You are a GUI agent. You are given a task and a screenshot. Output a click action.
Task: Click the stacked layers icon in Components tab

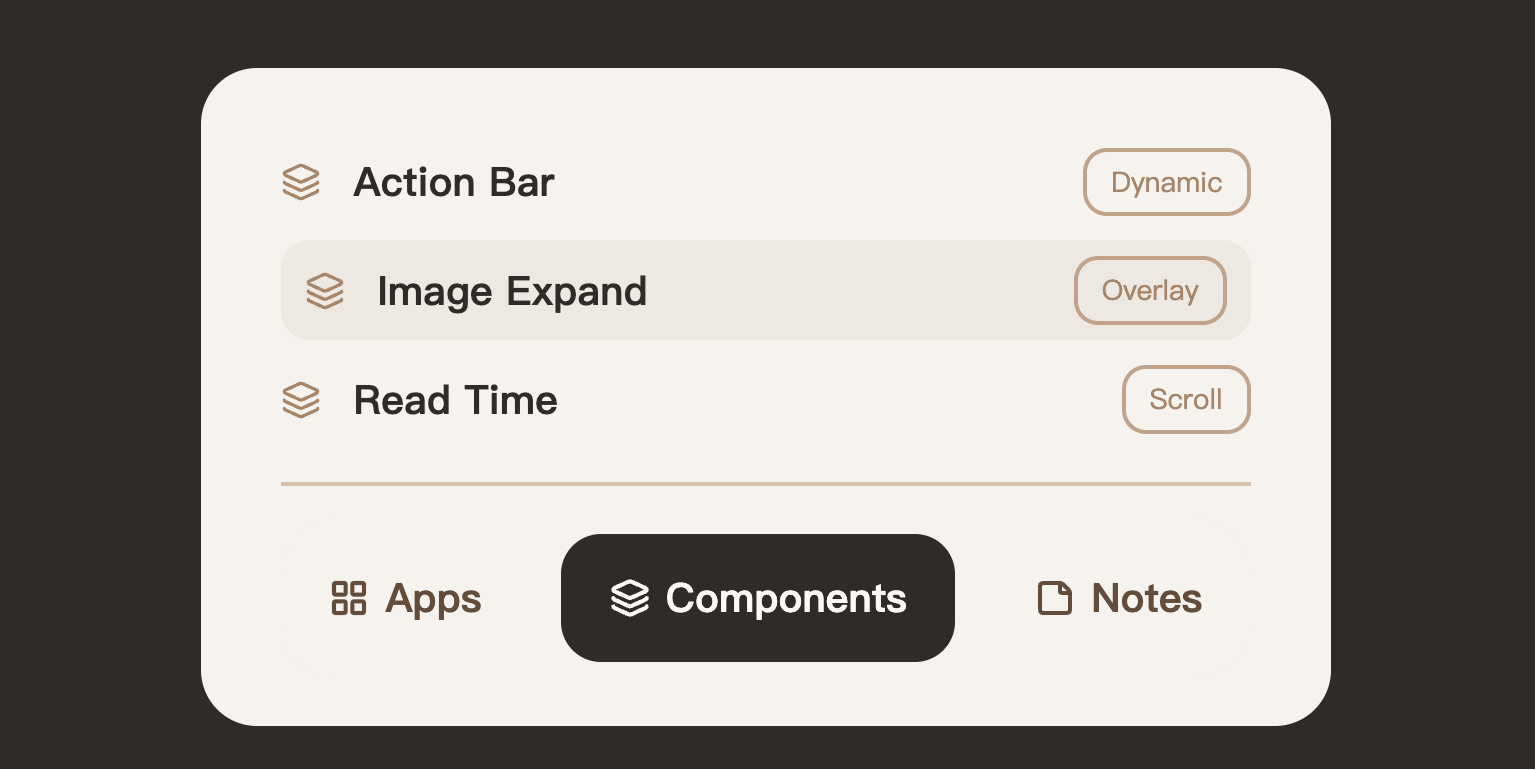click(630, 598)
